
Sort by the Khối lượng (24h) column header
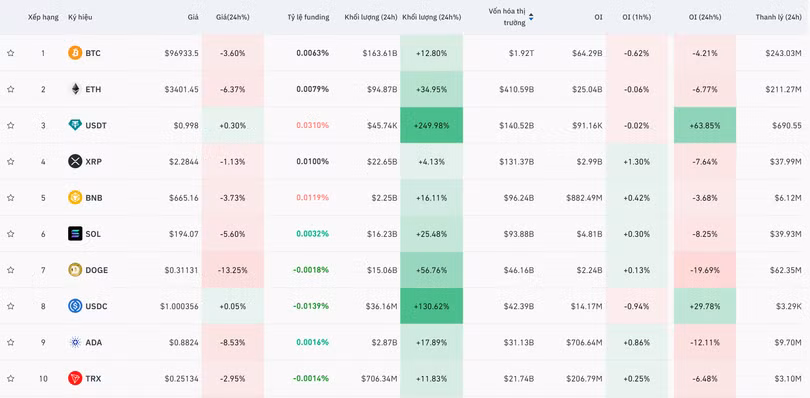[x=371, y=17]
